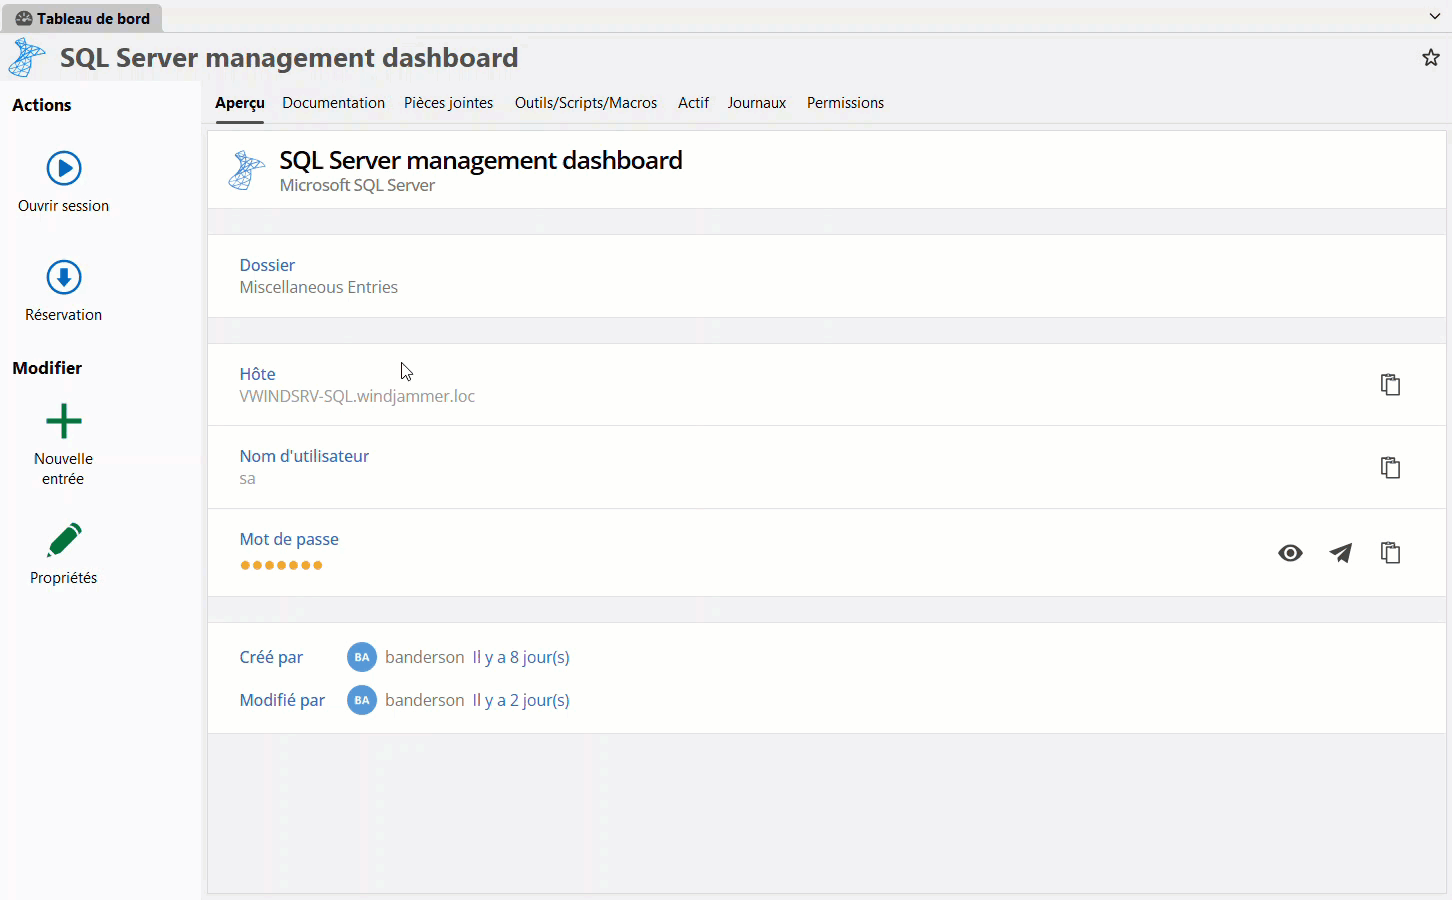Click the Dossier field label
The height and width of the screenshot is (900, 1452).
pos(267,265)
